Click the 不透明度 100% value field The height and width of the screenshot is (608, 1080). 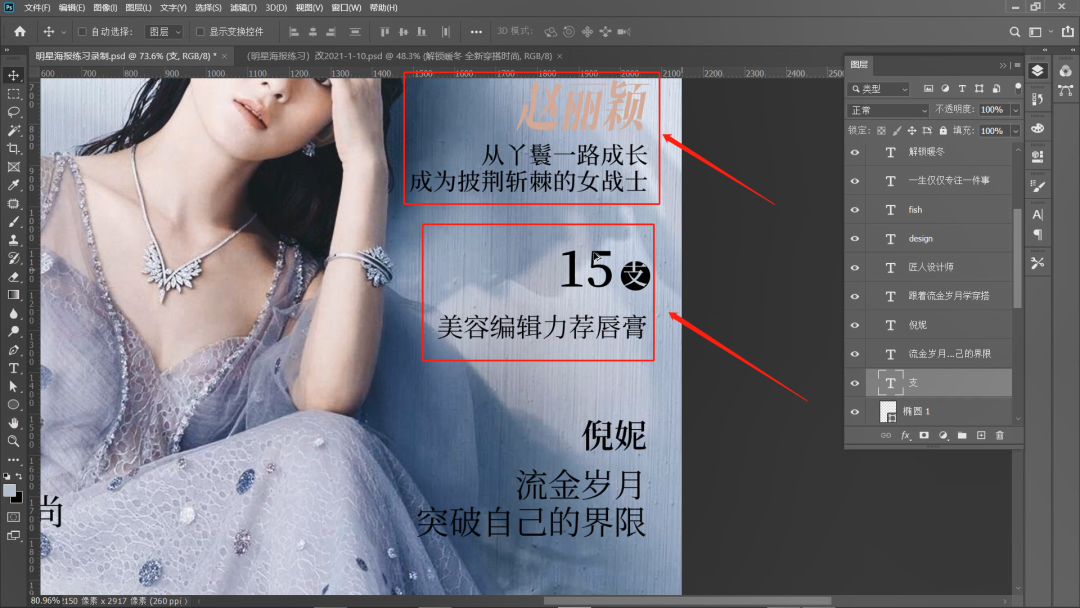pyautogui.click(x=992, y=110)
